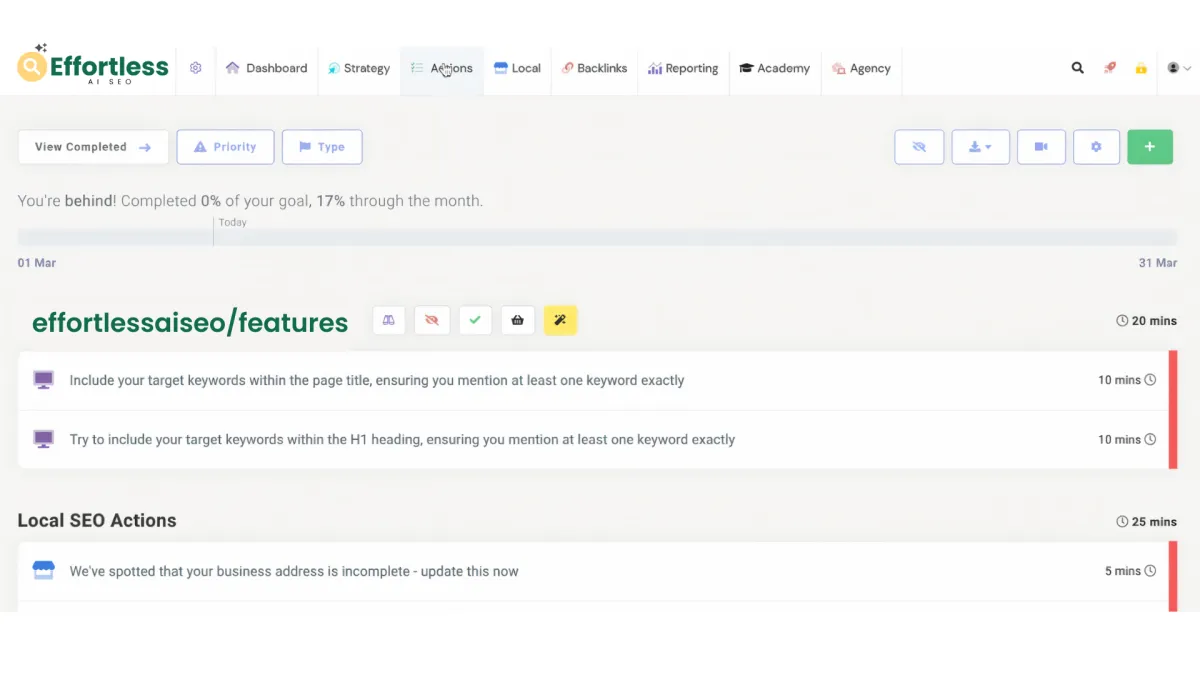Filter actions by Type
1200x675 pixels.
pyautogui.click(x=322, y=147)
